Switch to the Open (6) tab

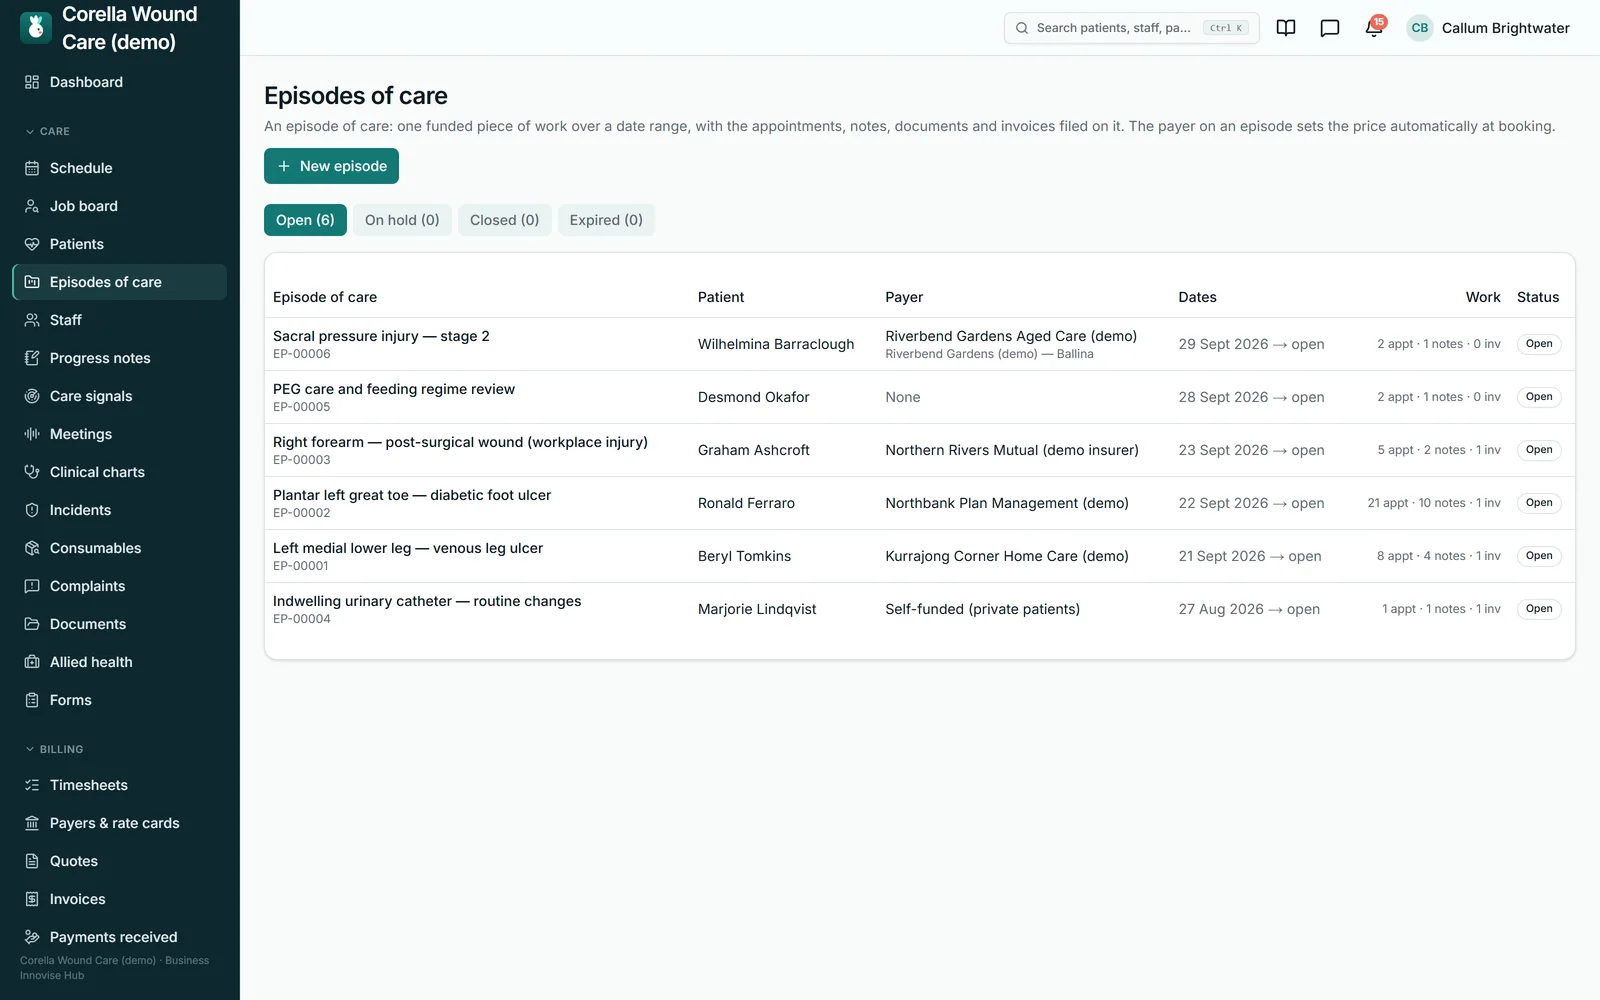tap(305, 220)
